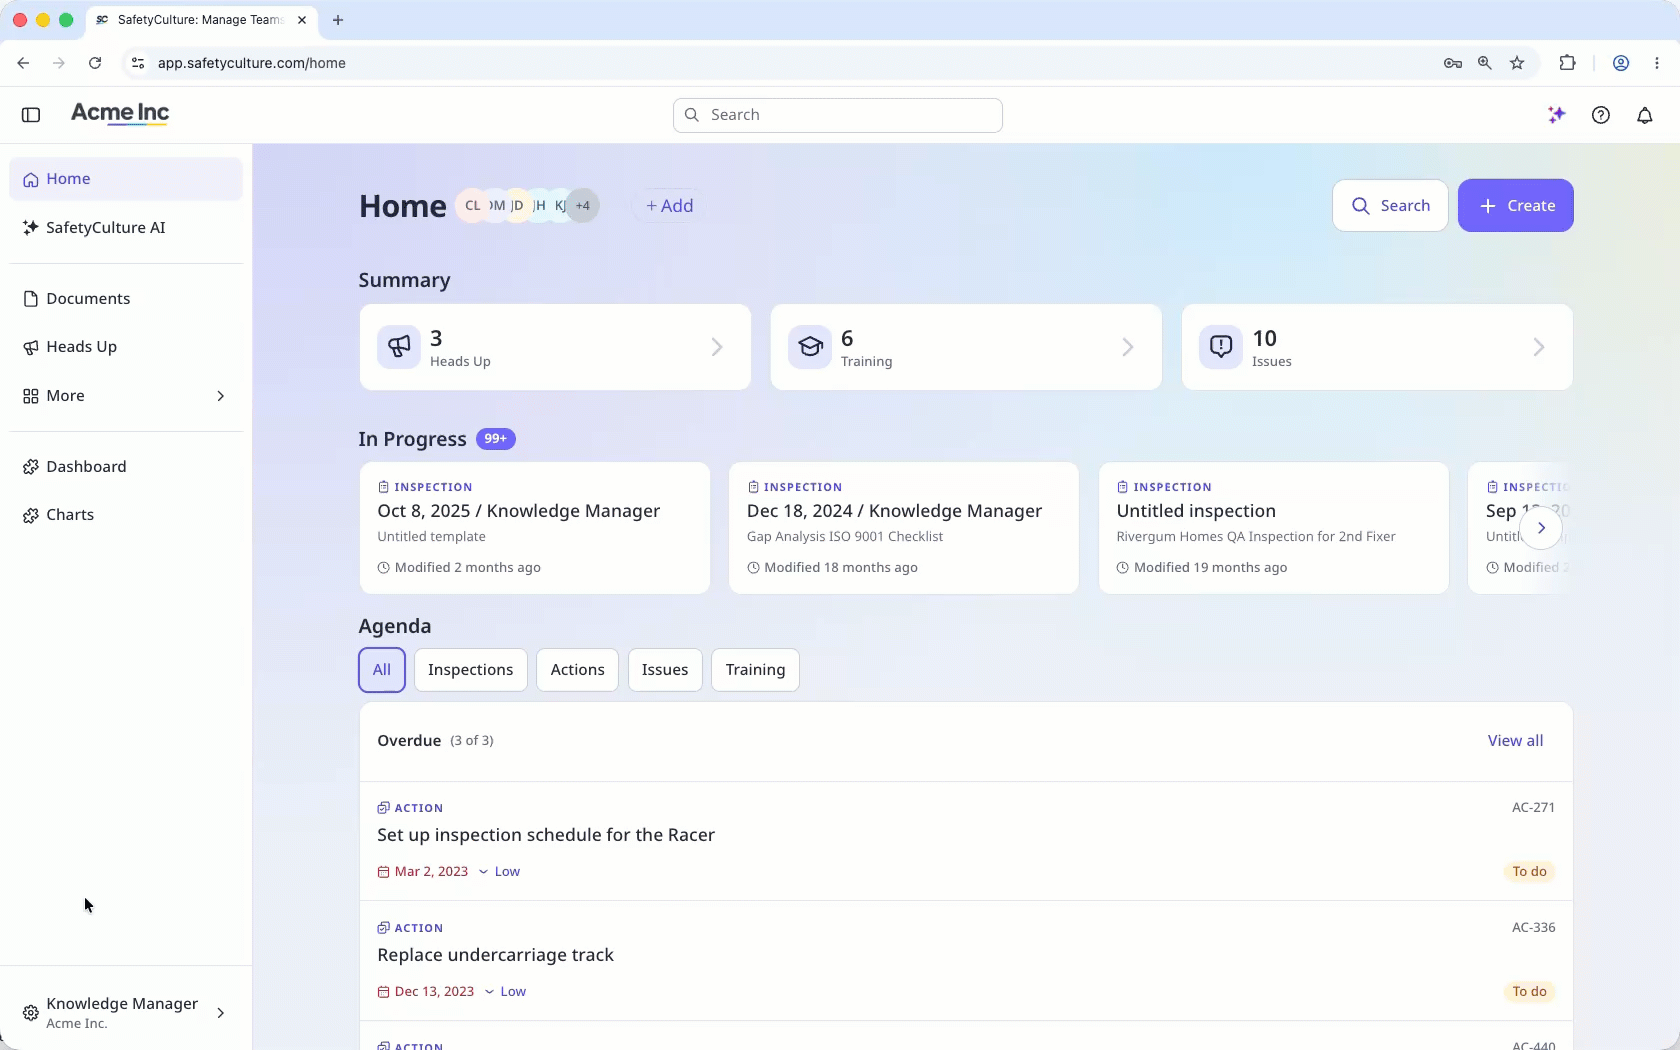1680x1050 pixels.
Task: Click the settings gear beside Knowledge Manager
Action: coord(31,1013)
